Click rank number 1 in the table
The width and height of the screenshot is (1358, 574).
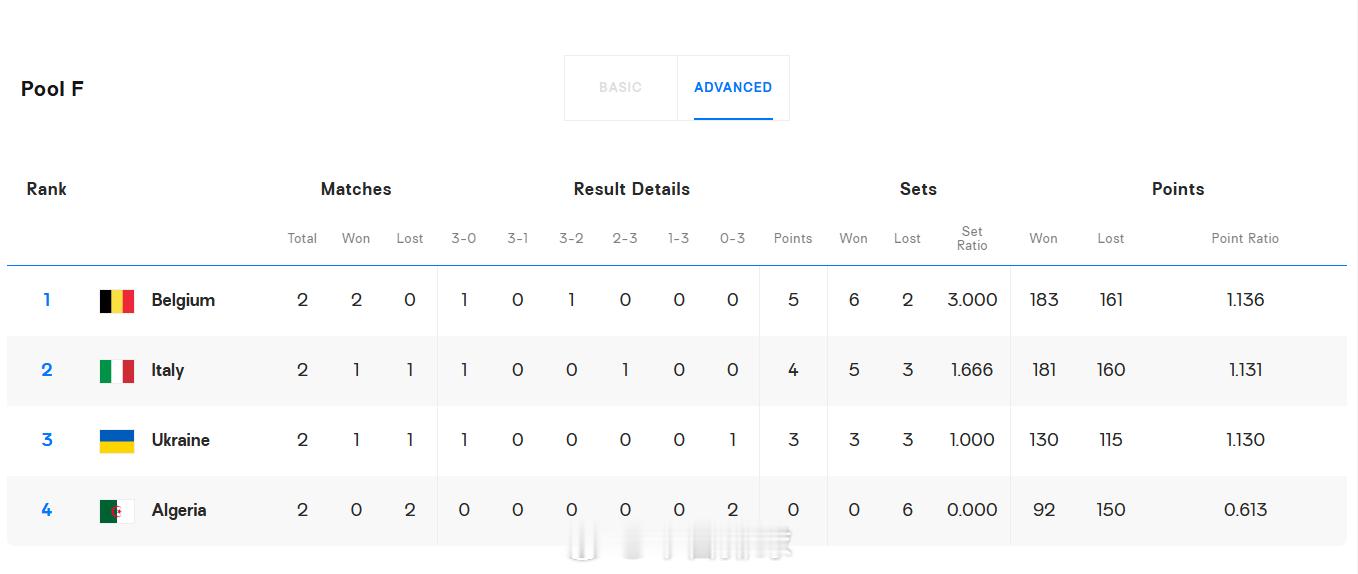(x=47, y=300)
